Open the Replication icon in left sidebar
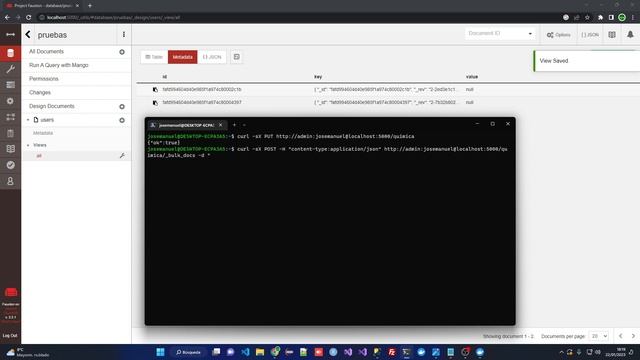The image size is (640, 360). 11,117
